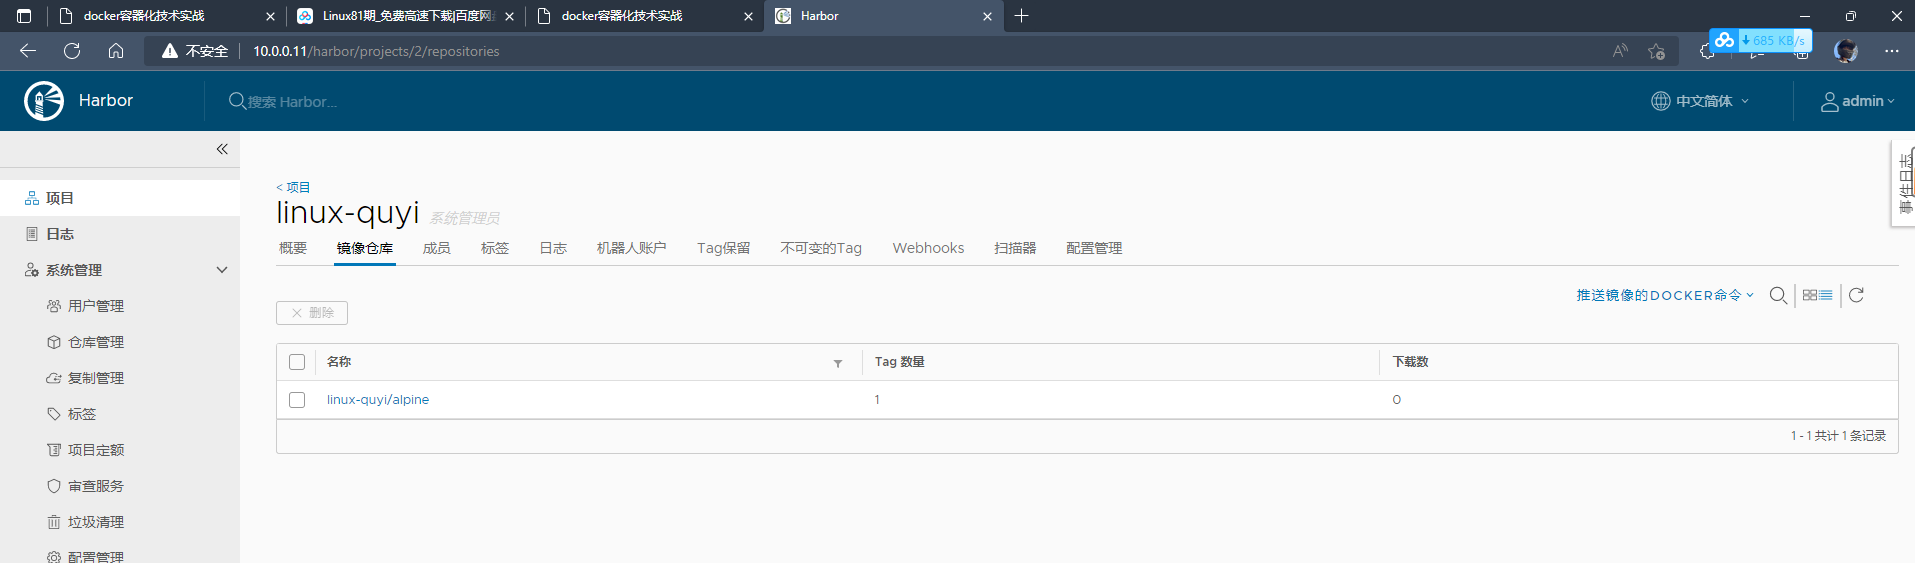
Task: Close the Harbor browser tab
Action: tap(987, 16)
